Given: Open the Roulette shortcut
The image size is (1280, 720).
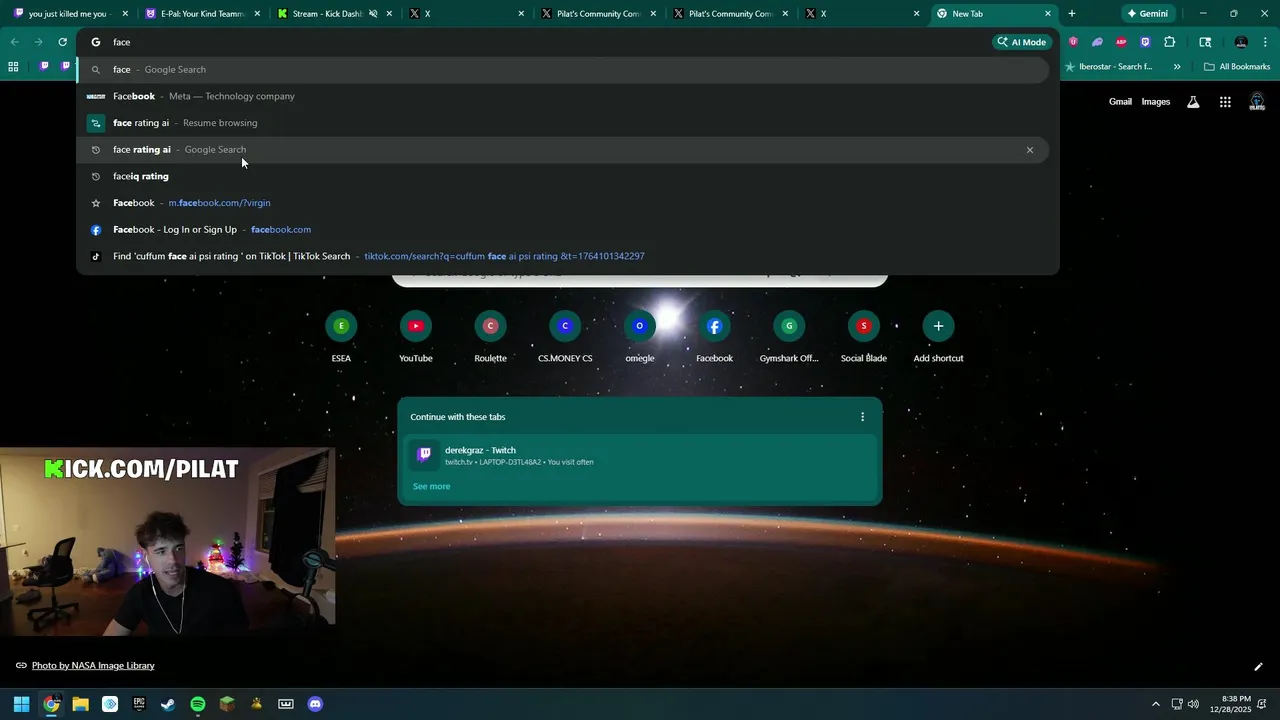Looking at the screenshot, I should 490,338.
